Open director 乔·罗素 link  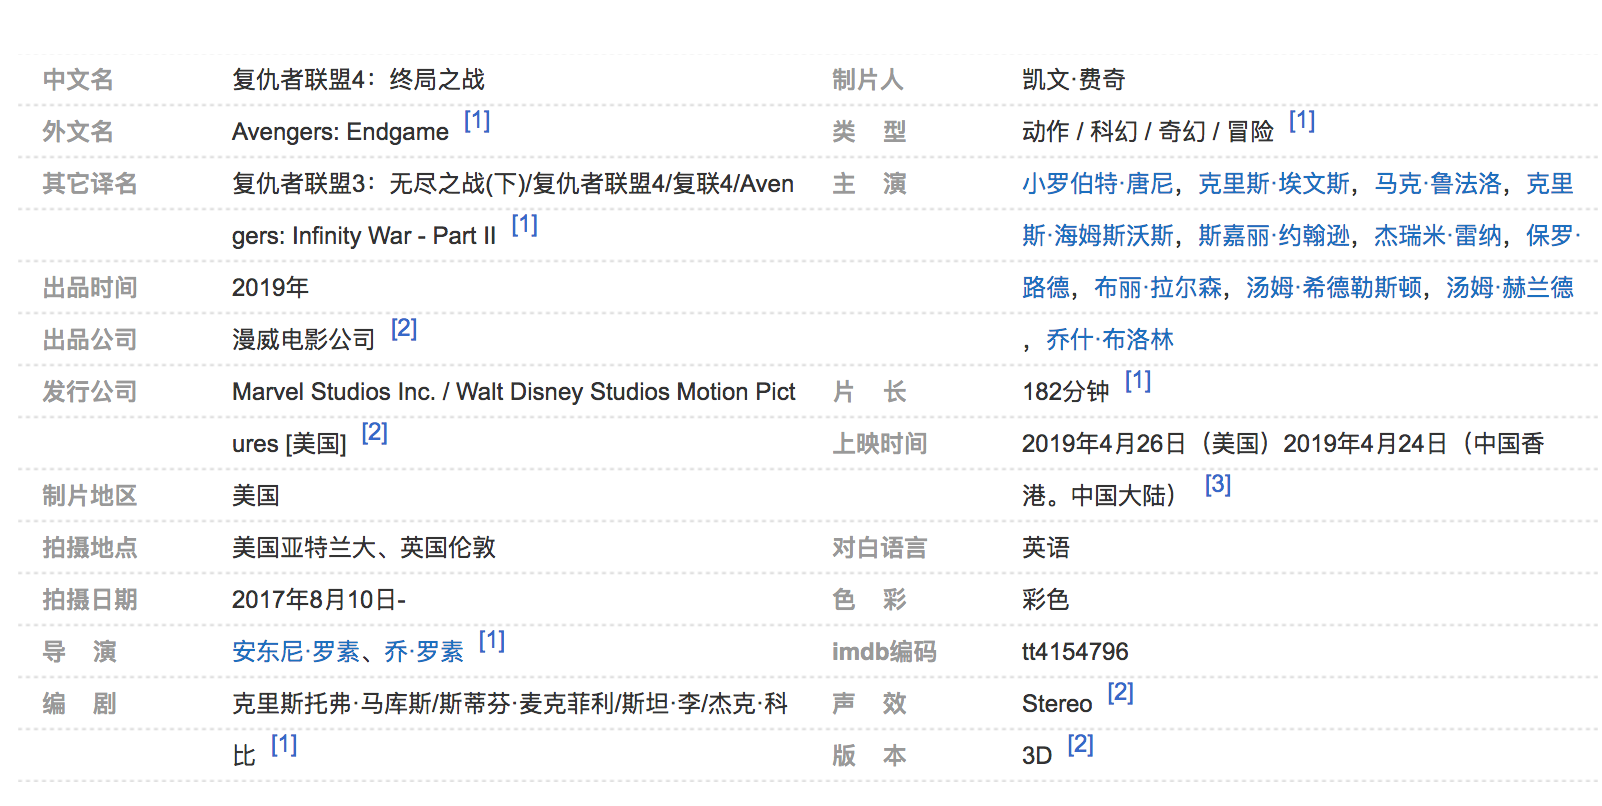point(424,652)
